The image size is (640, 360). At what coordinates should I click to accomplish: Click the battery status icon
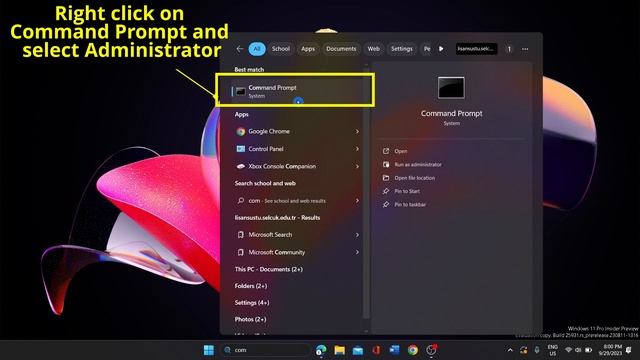589,350
